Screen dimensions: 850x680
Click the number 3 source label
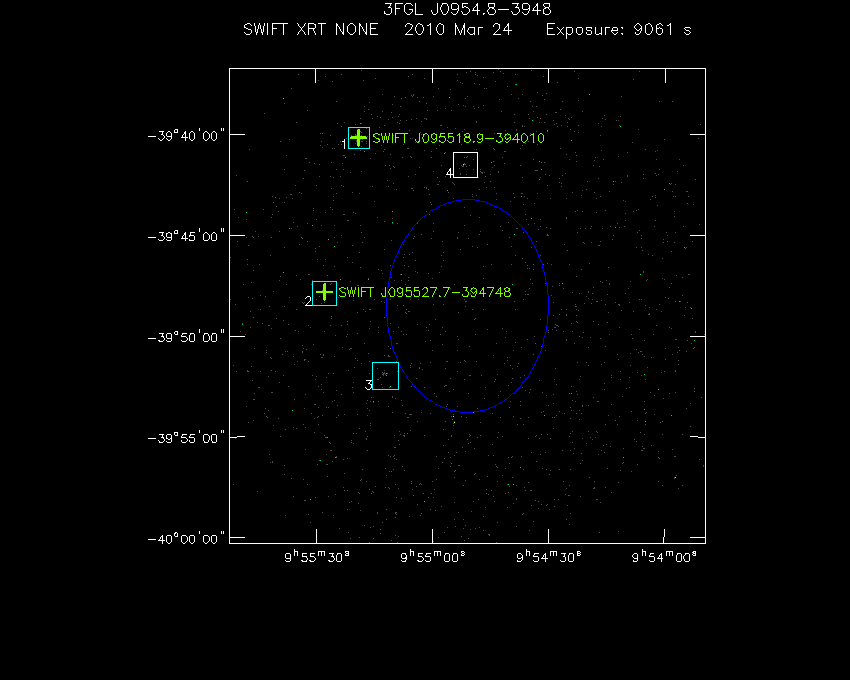pos(369,385)
